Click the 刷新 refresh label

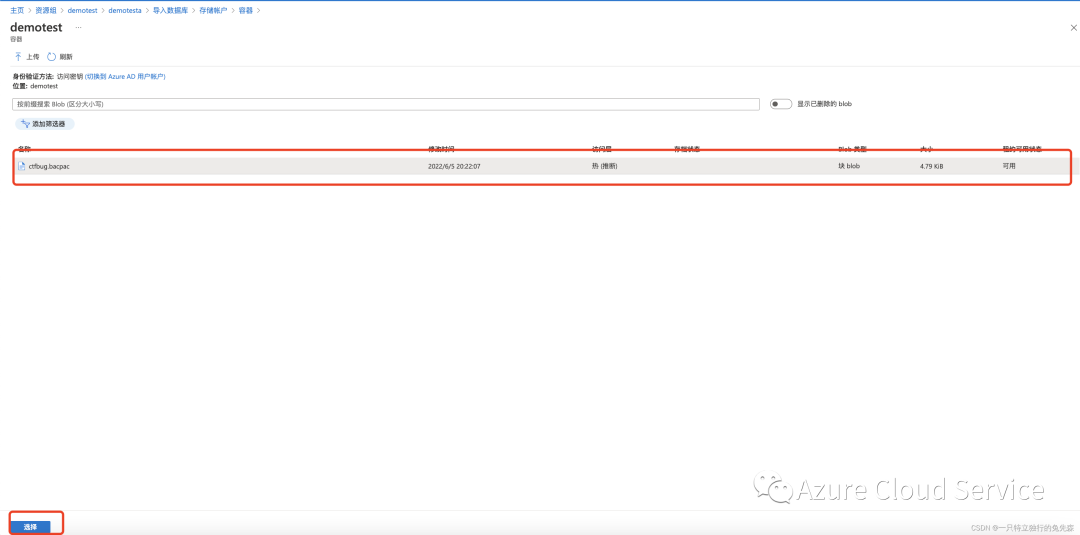[65, 56]
